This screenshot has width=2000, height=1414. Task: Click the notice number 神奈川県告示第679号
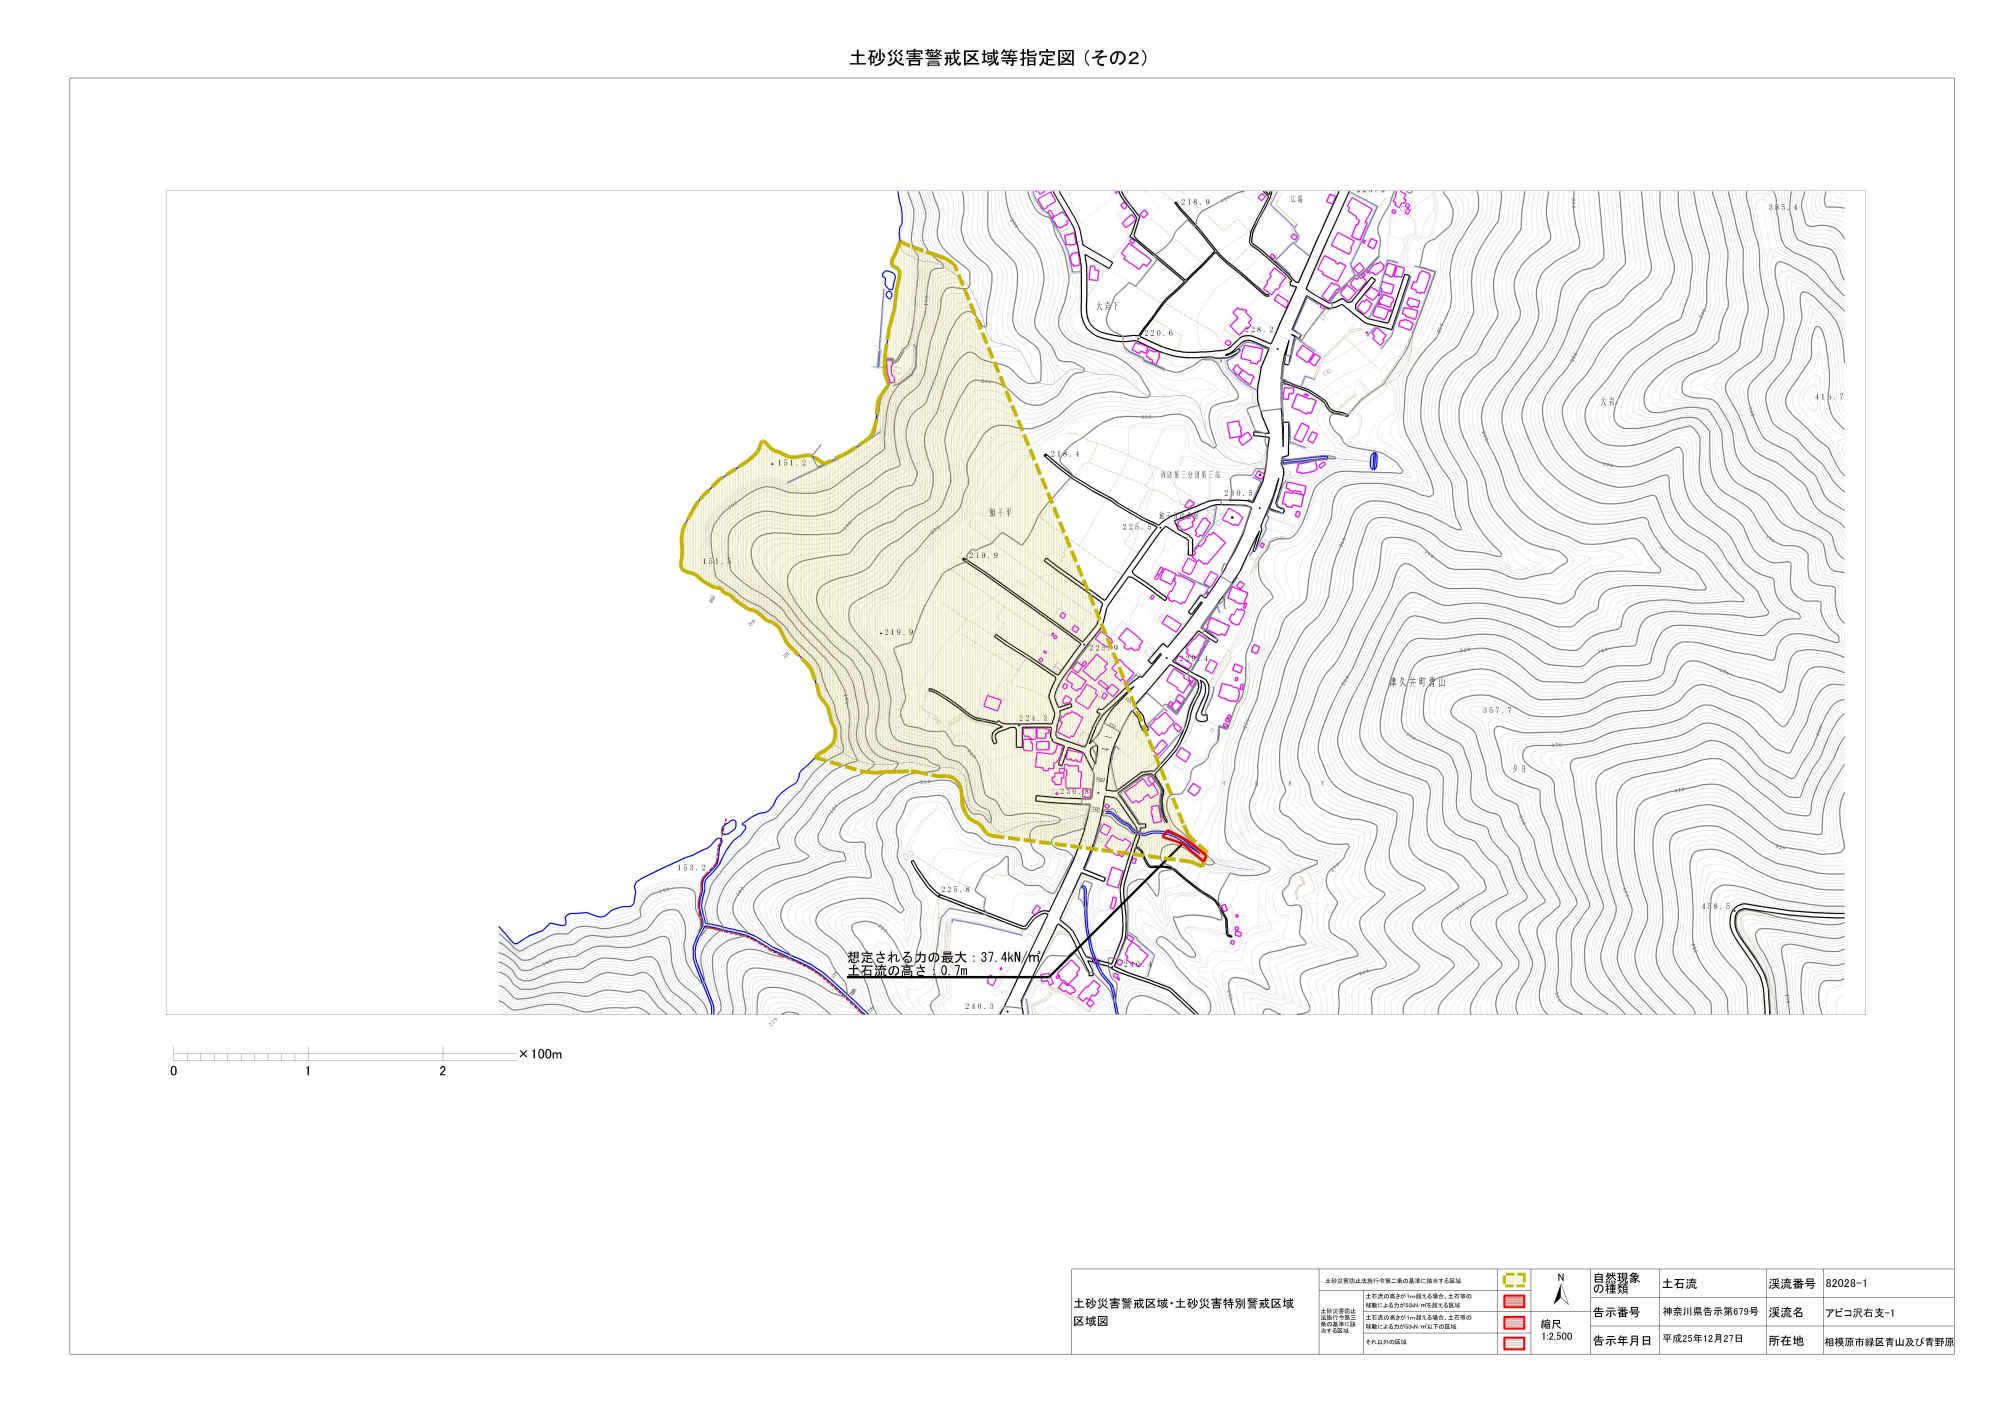pyautogui.click(x=1710, y=1312)
